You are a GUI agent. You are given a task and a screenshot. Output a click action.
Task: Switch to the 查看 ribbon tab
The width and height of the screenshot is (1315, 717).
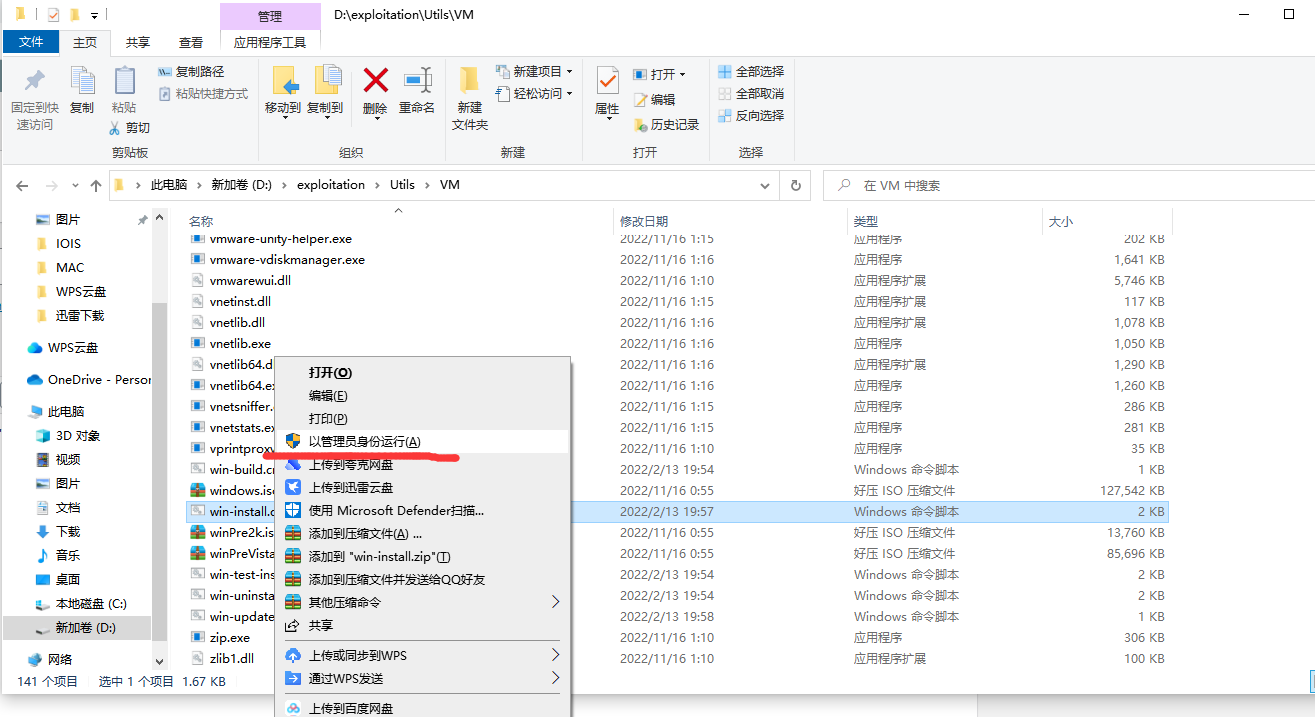pos(191,42)
